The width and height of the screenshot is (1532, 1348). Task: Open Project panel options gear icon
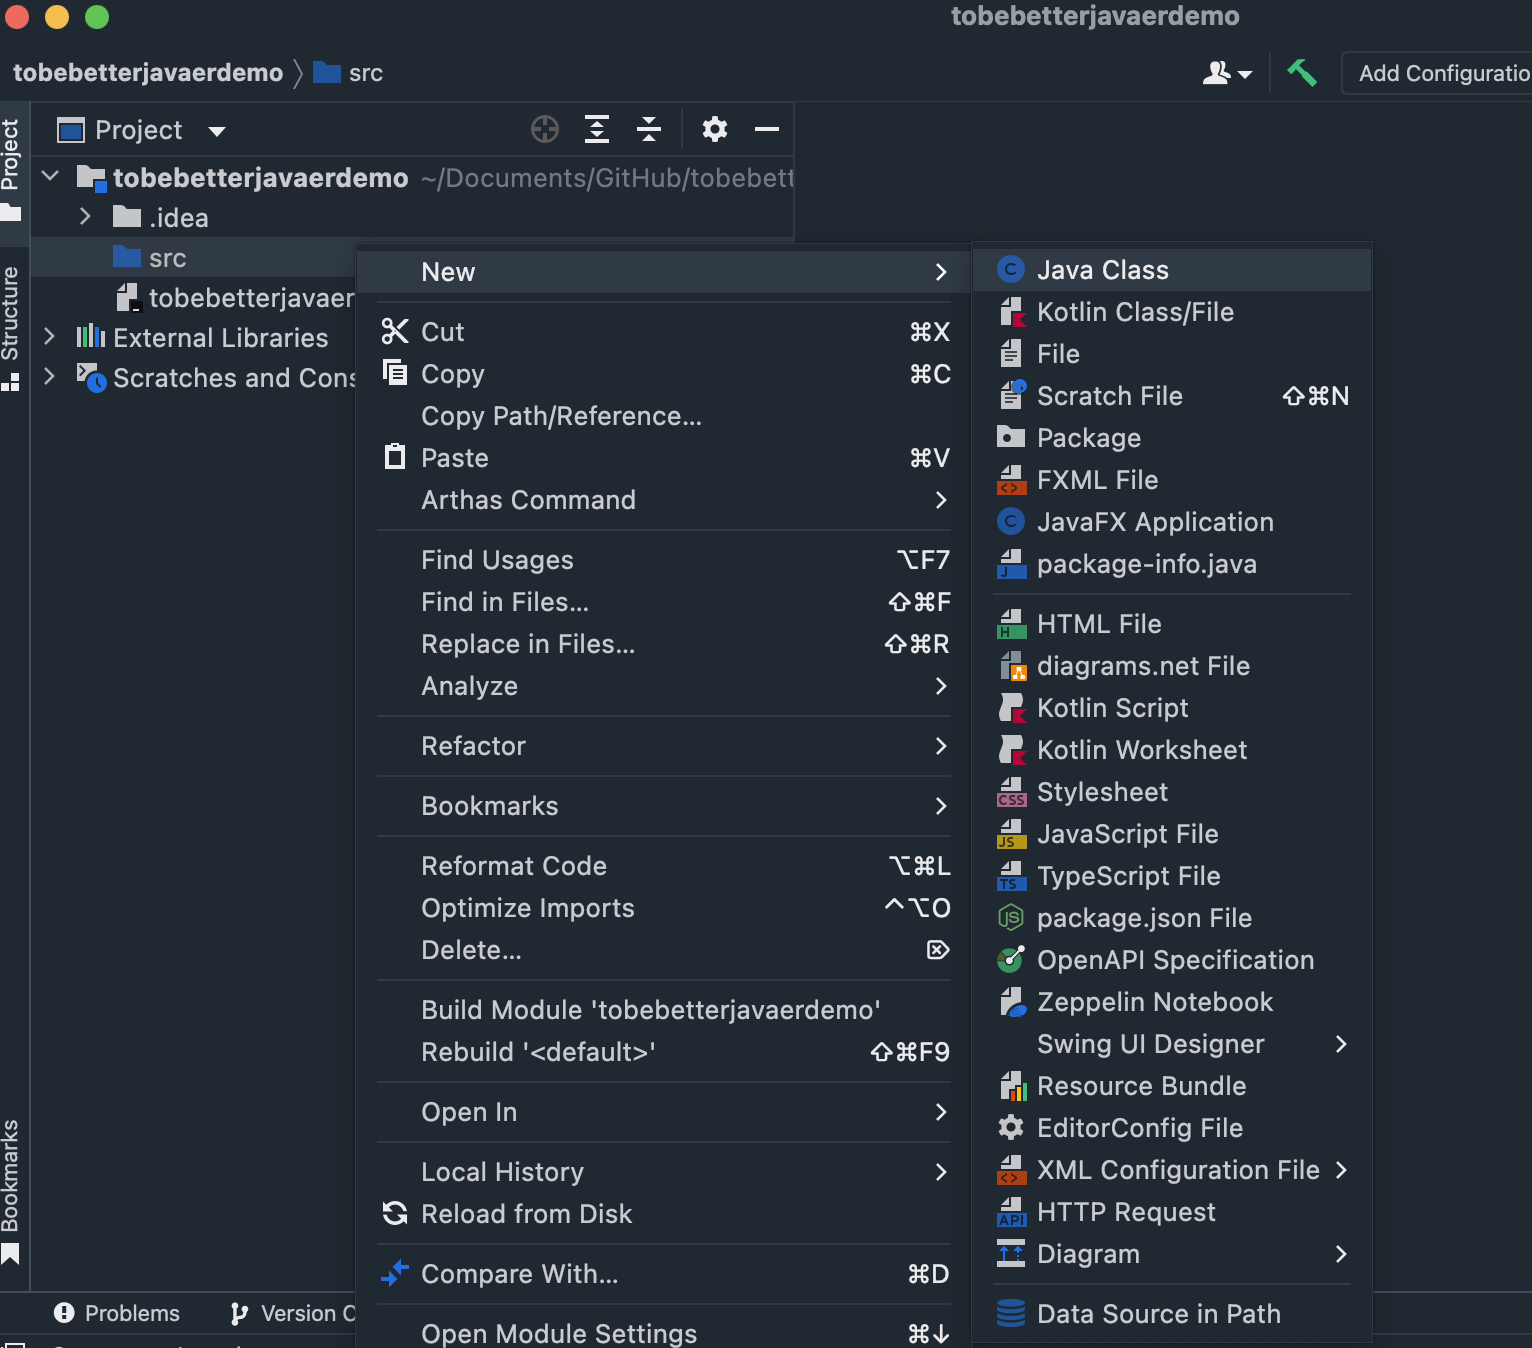pyautogui.click(x=714, y=130)
